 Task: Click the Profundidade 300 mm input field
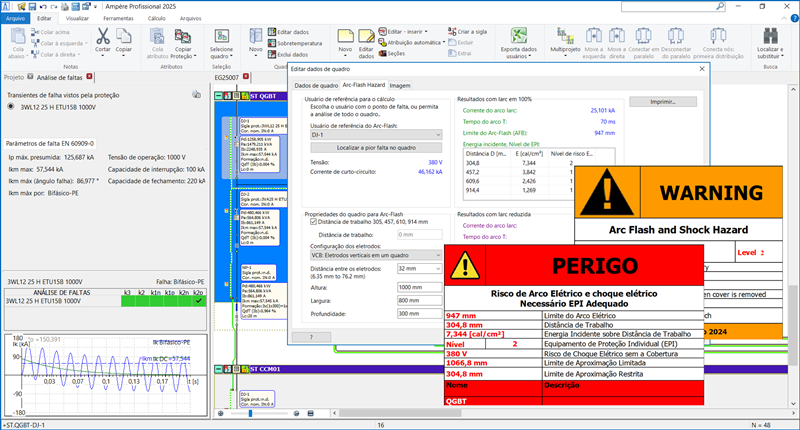(419, 314)
